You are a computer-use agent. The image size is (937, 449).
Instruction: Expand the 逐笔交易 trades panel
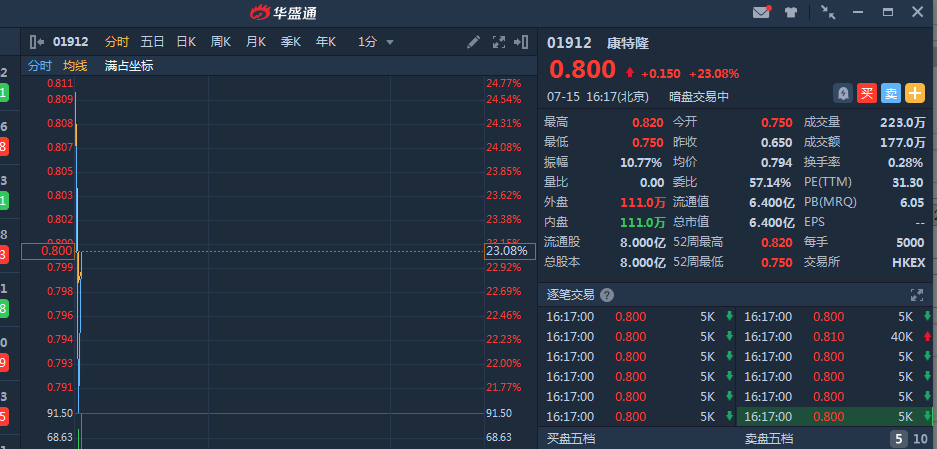(x=916, y=295)
